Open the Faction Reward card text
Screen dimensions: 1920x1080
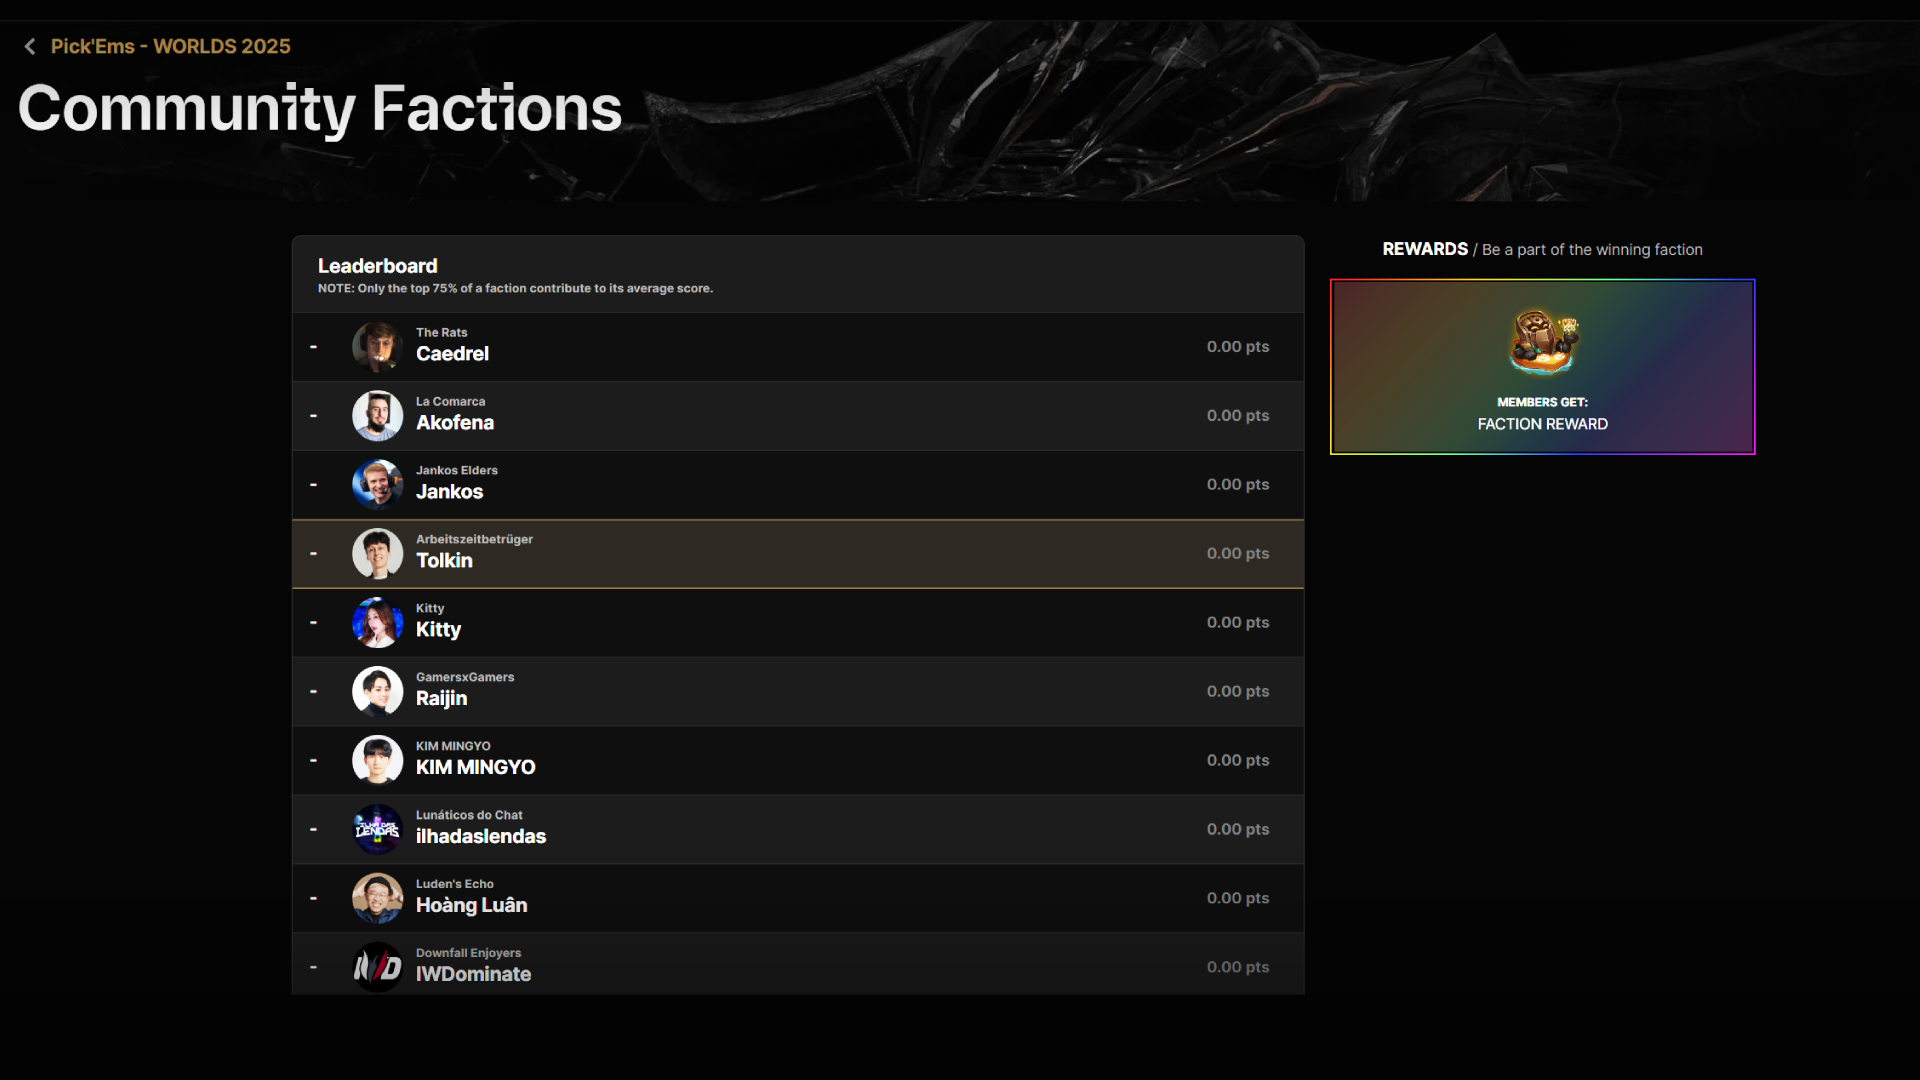1542,424
